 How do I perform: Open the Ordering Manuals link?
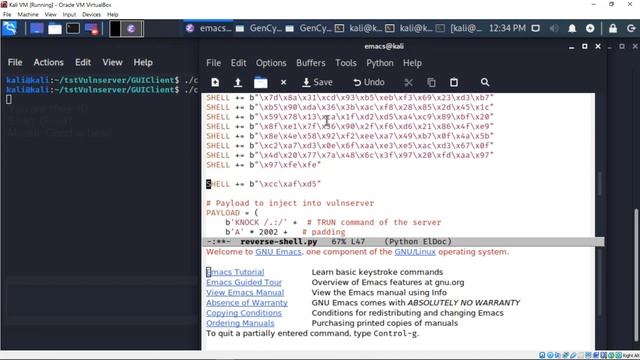(x=240, y=323)
